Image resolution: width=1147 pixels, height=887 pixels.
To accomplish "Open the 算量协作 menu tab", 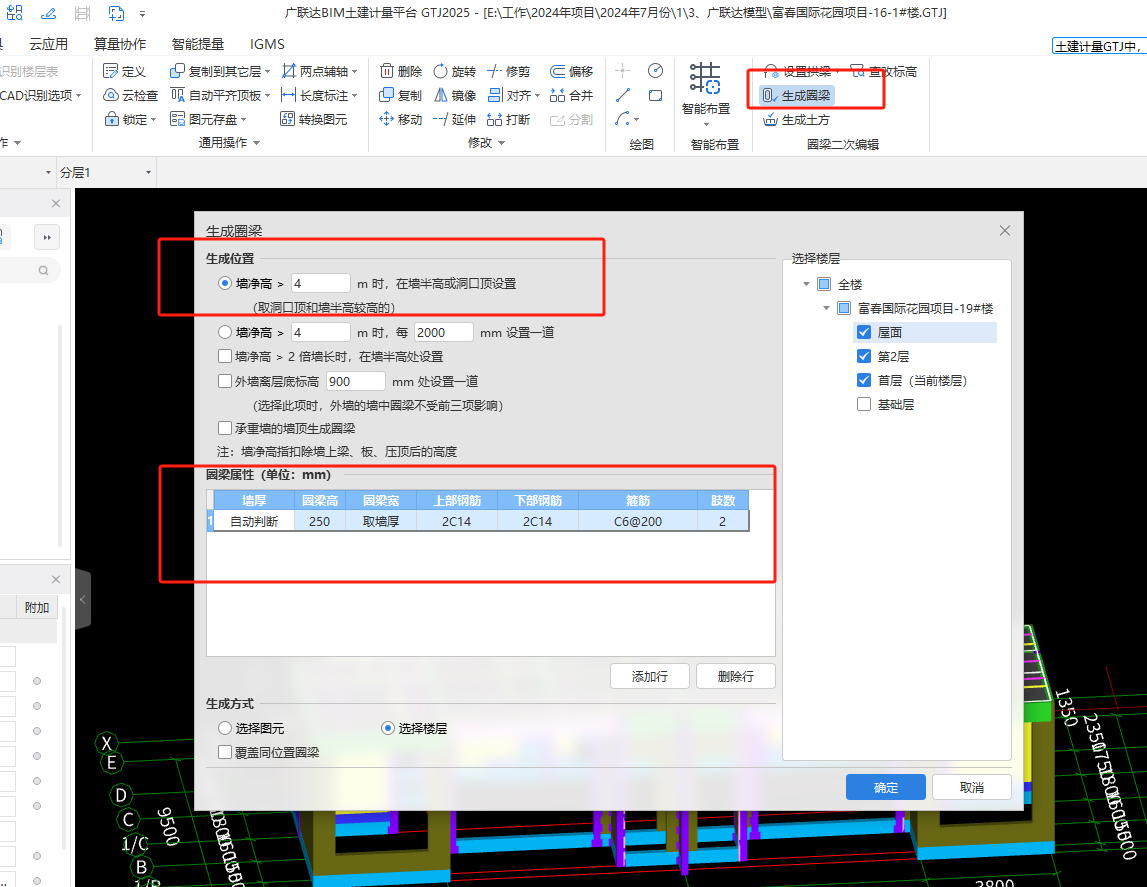I will point(120,44).
